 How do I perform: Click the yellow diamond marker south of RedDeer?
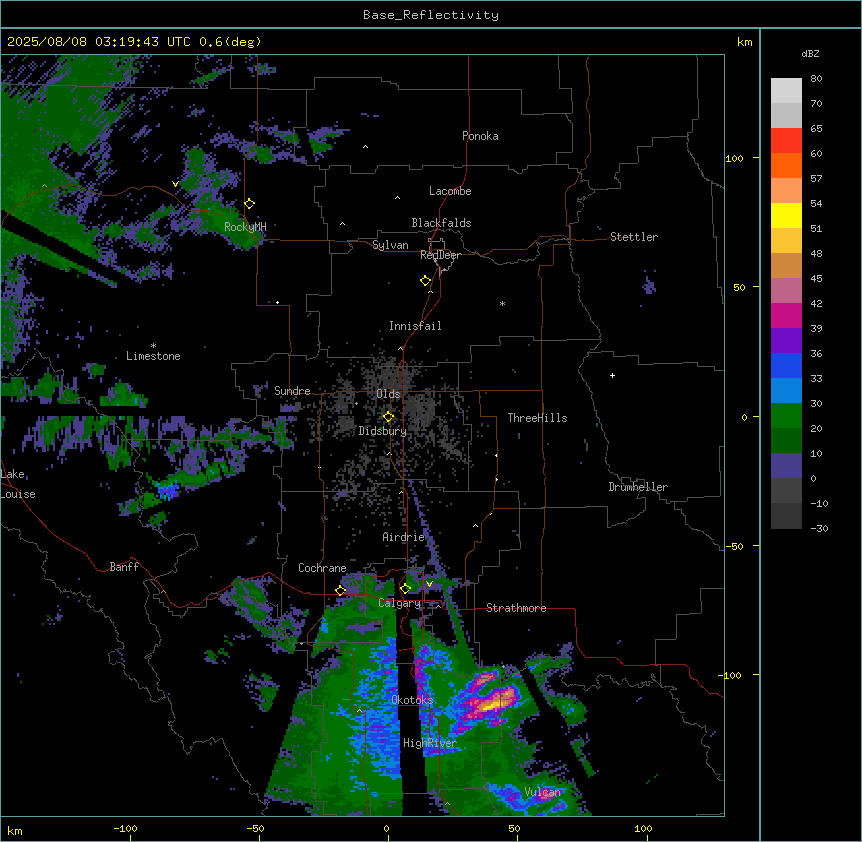[x=426, y=281]
